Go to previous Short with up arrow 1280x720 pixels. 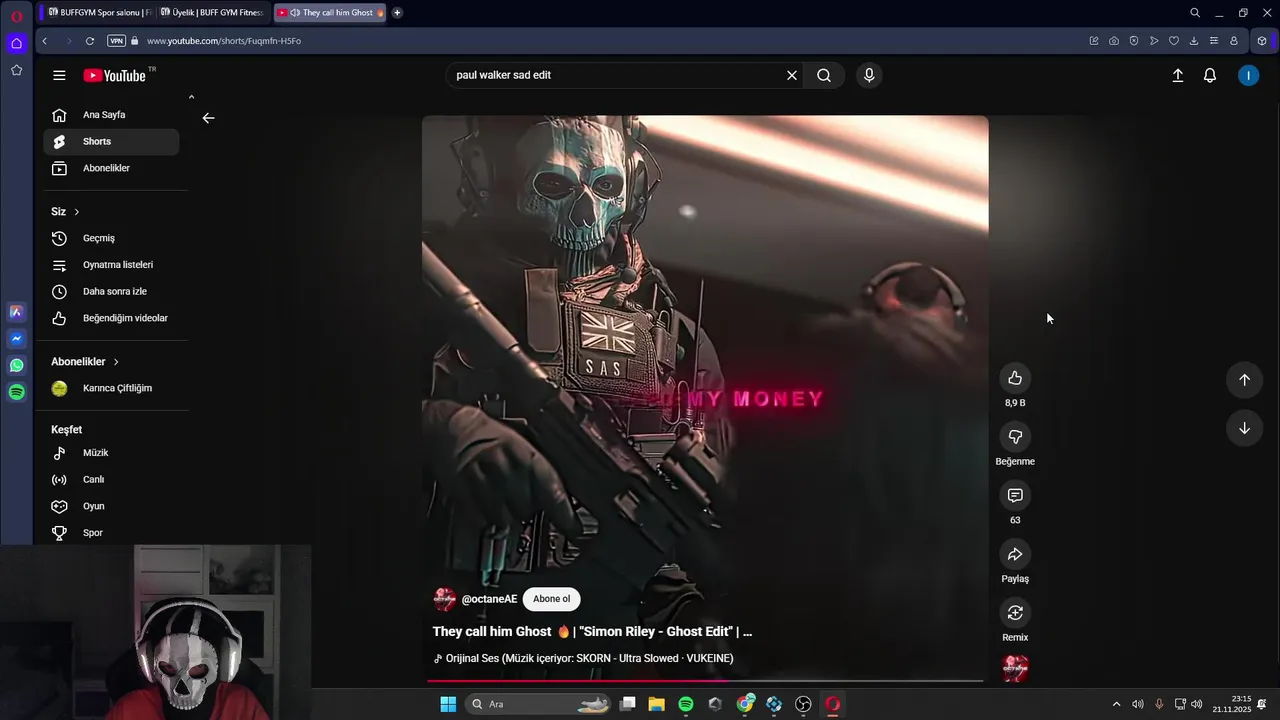1245,380
